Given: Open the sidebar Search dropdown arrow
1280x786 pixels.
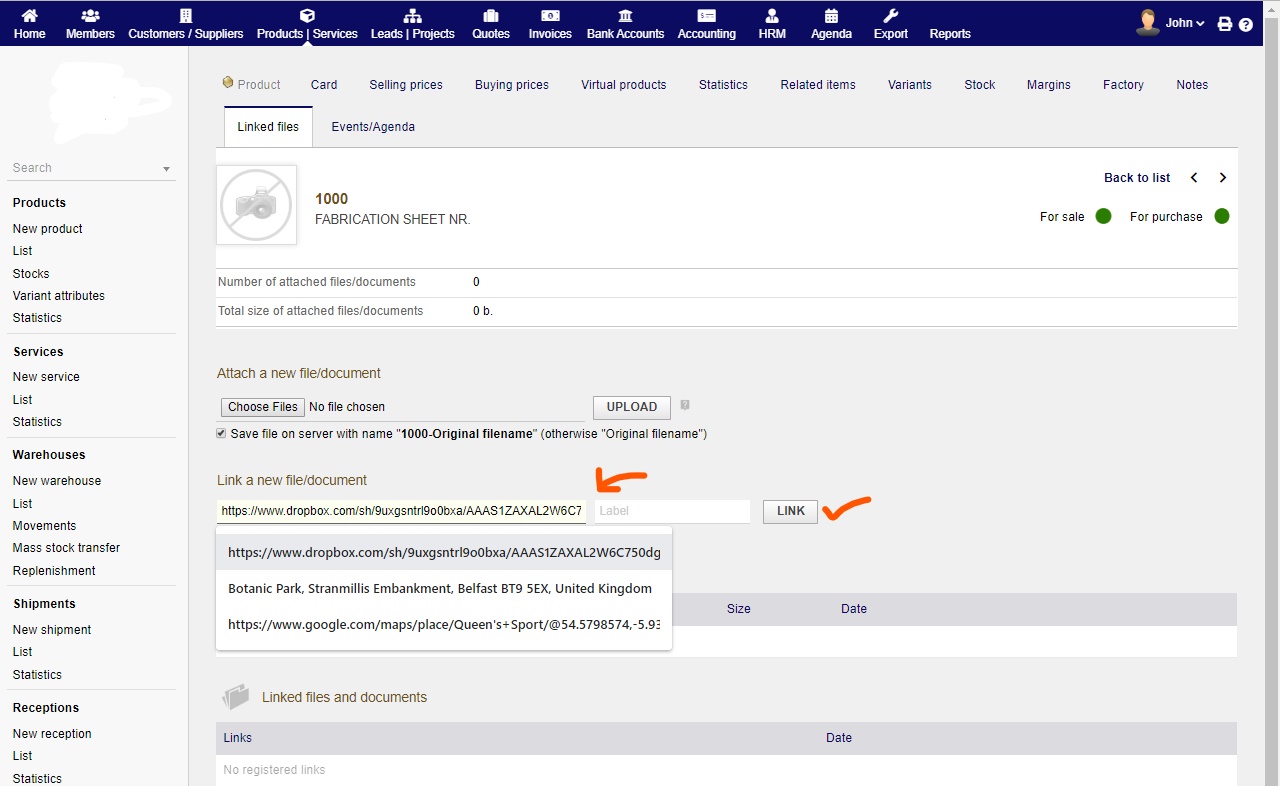Looking at the screenshot, I should coord(166,169).
